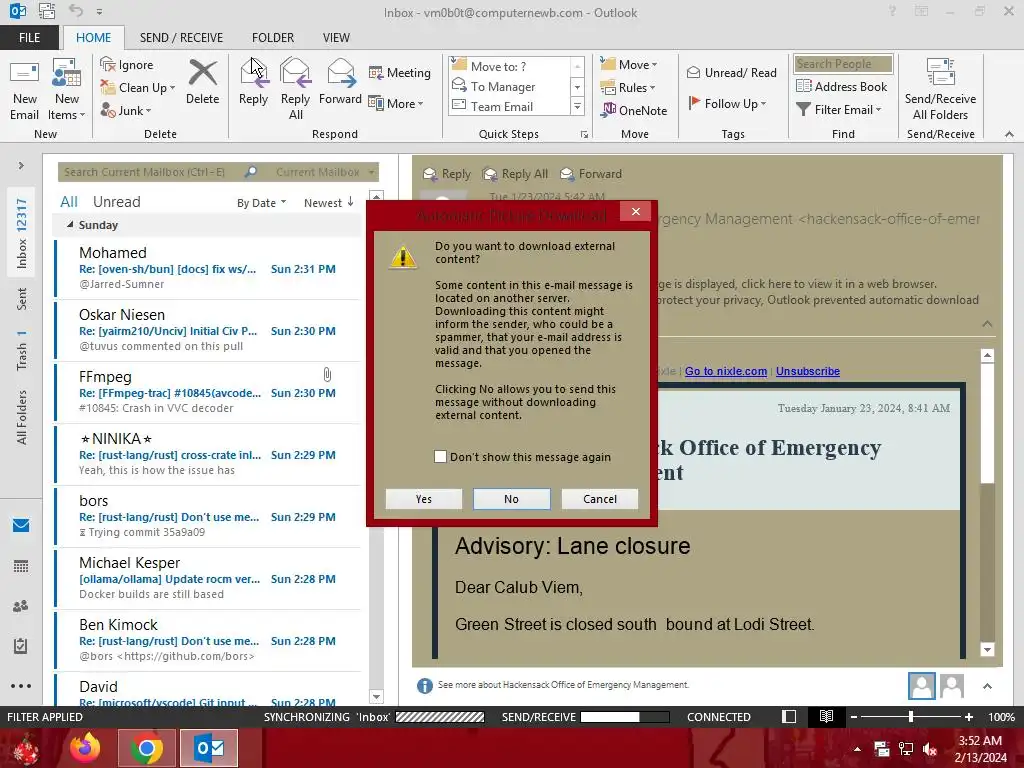Open the Follow Up flag menu
Screen dimensions: 1024x768
pos(727,103)
